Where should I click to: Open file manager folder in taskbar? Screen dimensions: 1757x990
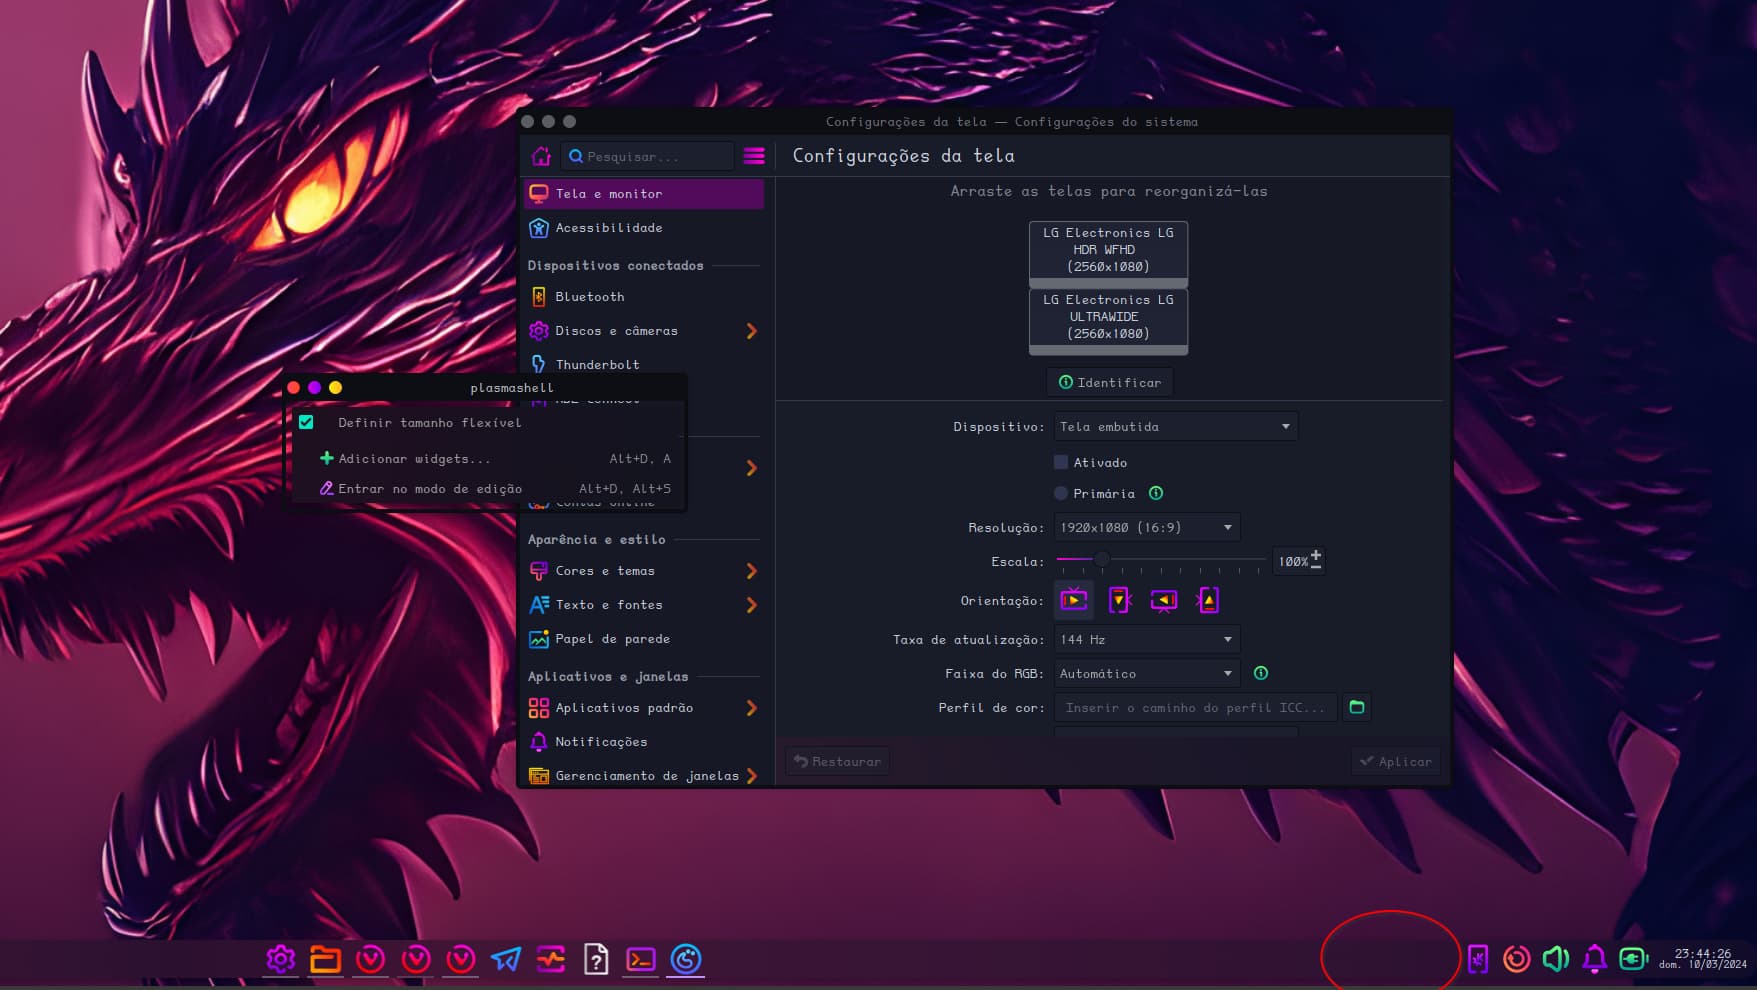click(325, 960)
